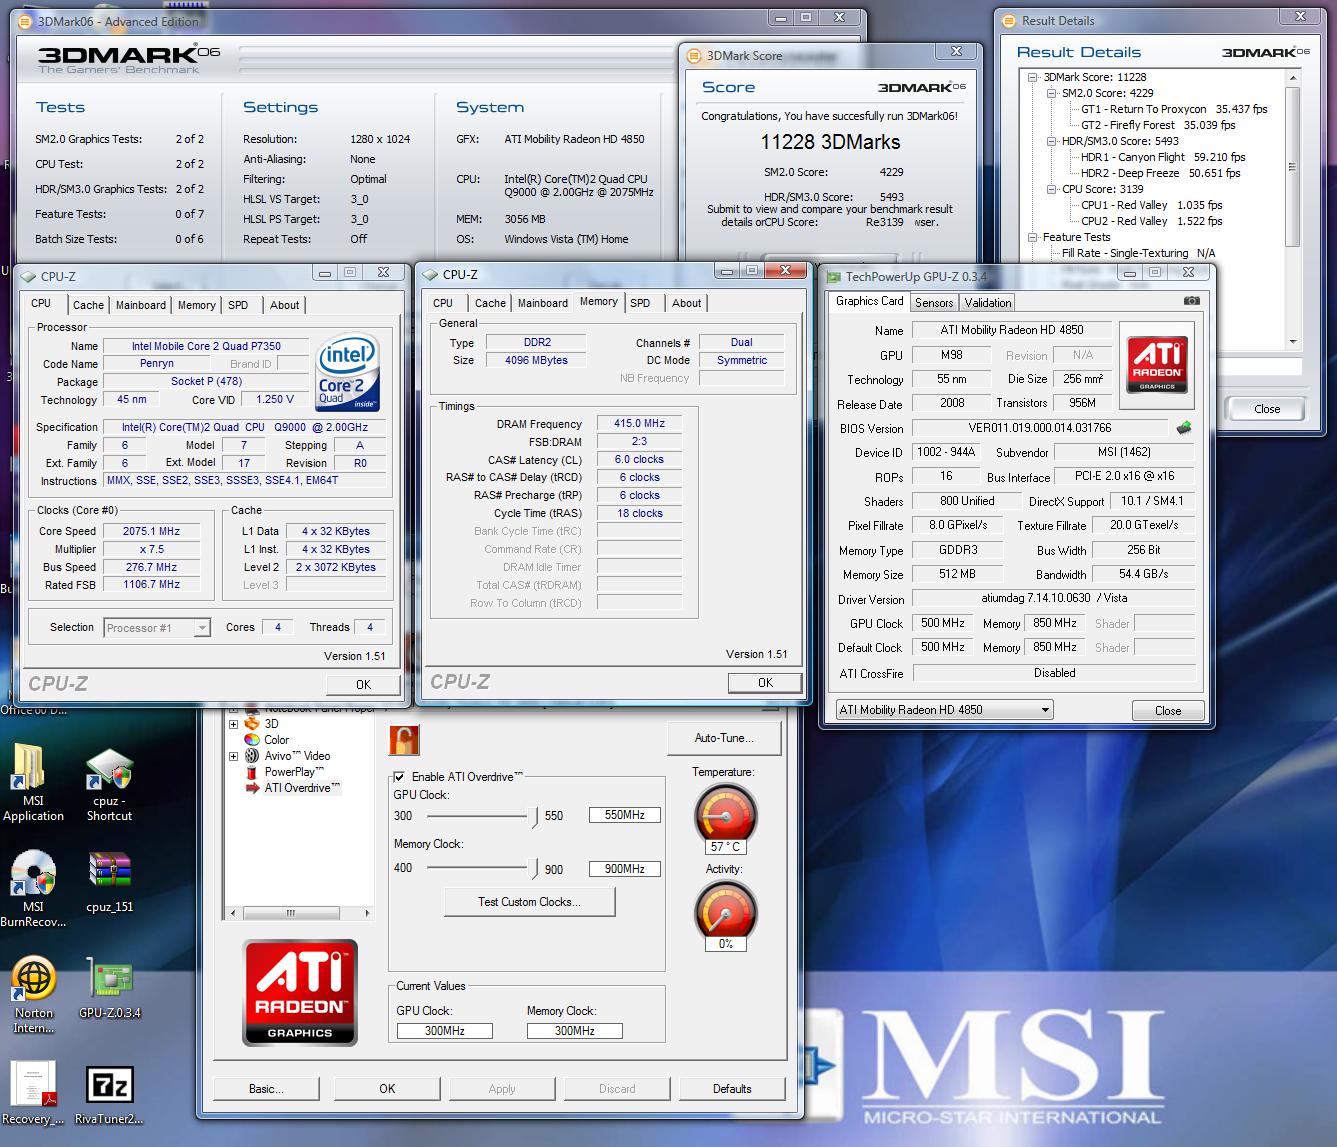Image resolution: width=1337 pixels, height=1147 pixels.
Task: Click the GPU-Z screenshot camera icon
Action: coord(1191,300)
